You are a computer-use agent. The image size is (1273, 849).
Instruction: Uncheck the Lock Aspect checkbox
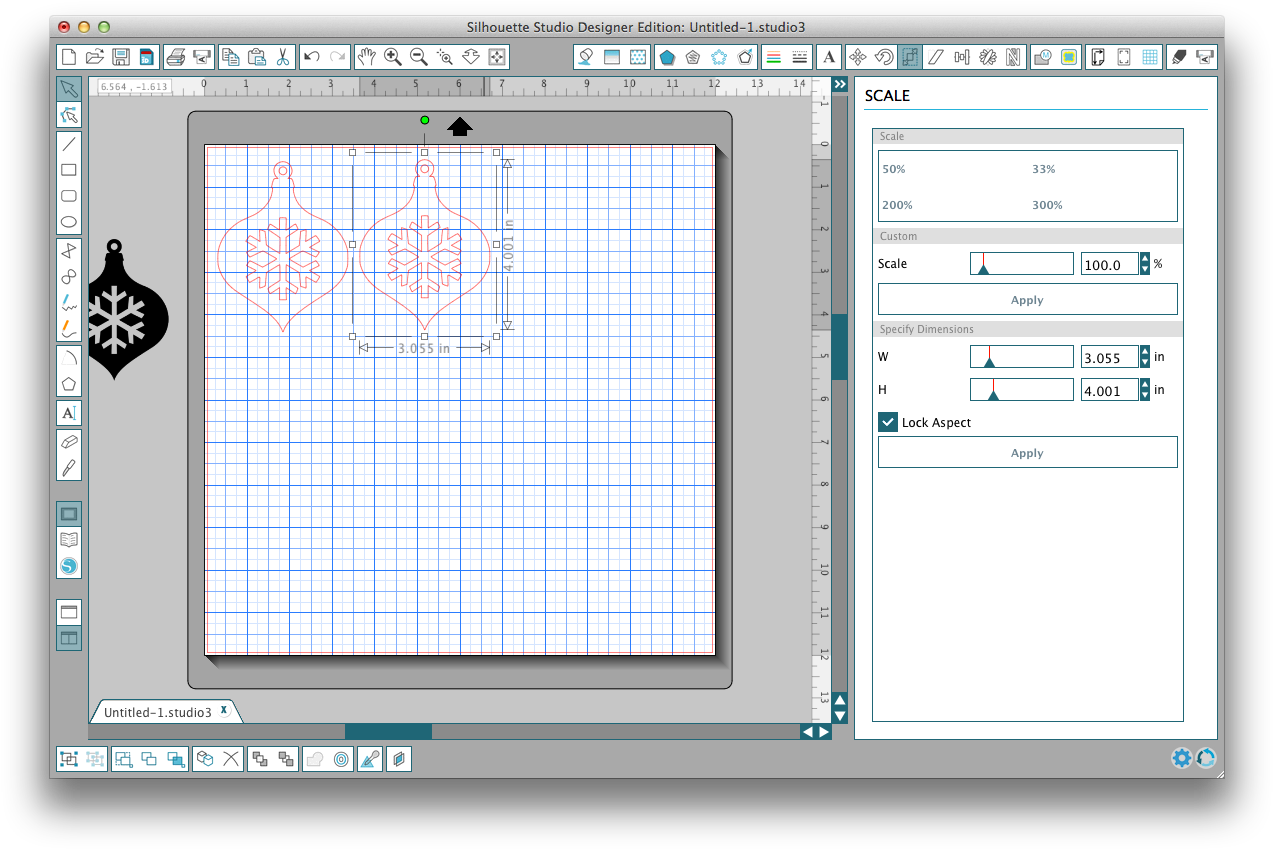(x=887, y=422)
